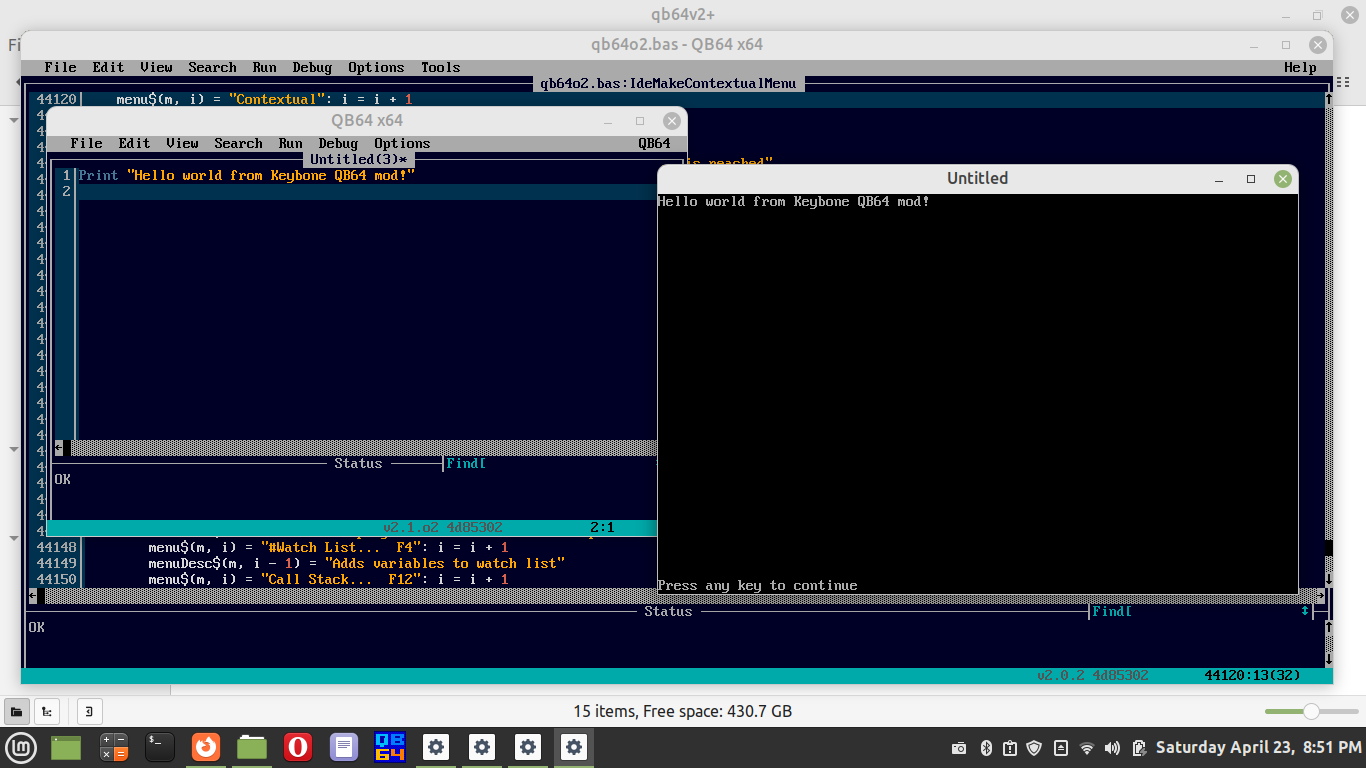
Task: Open the Linux Mint start menu
Action: tap(21, 747)
